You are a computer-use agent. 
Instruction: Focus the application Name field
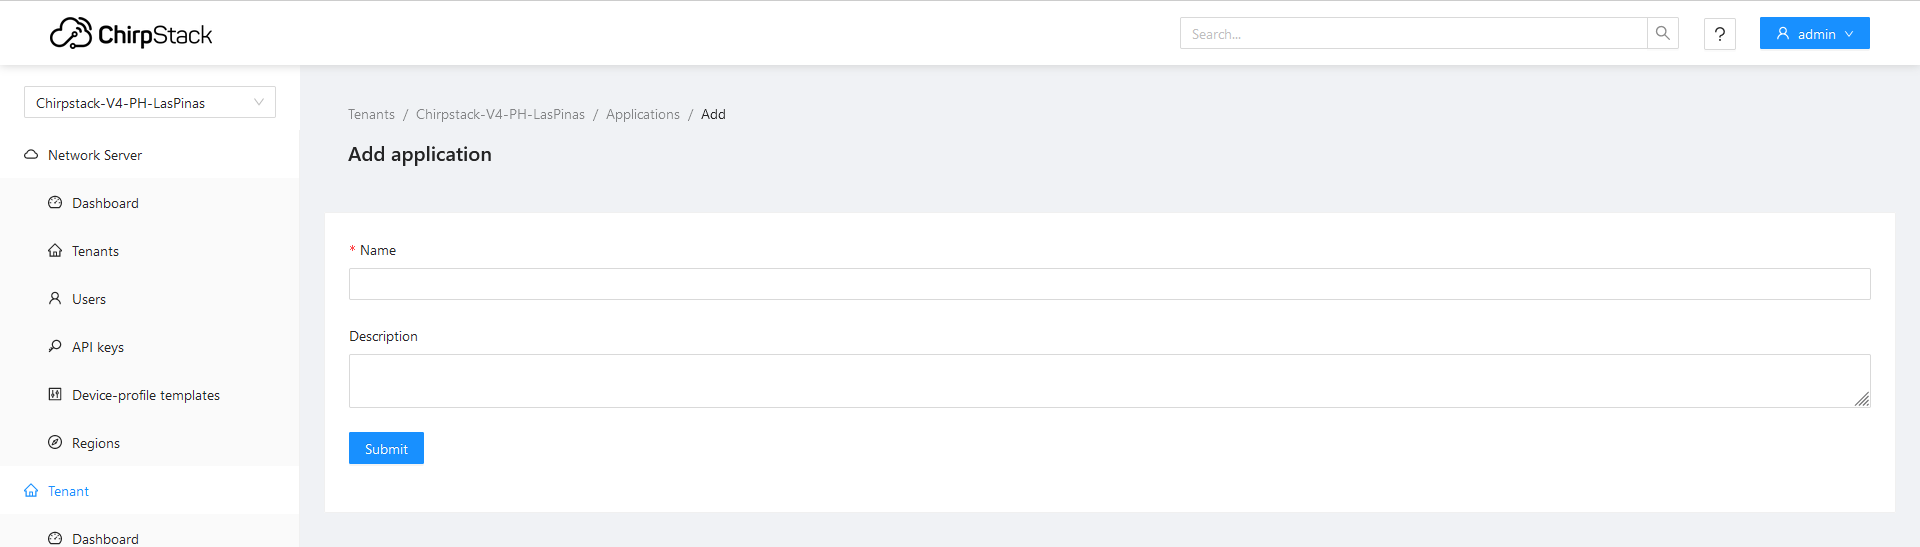click(1109, 284)
